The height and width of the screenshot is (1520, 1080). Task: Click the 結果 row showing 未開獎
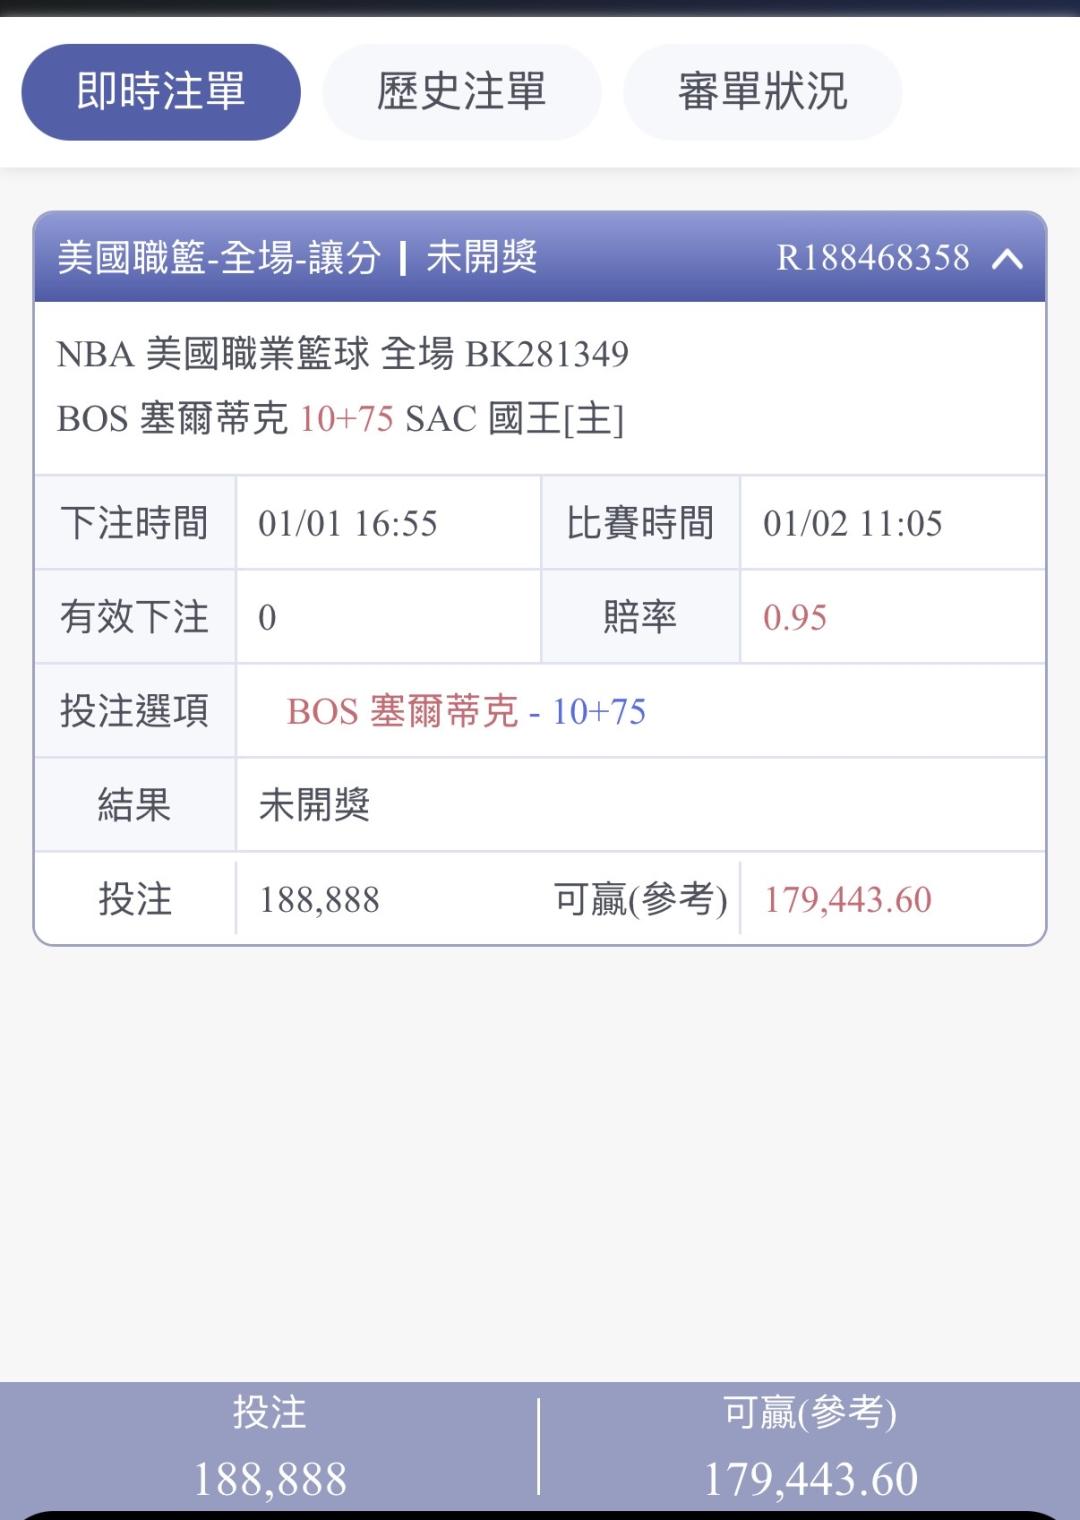[314, 805]
